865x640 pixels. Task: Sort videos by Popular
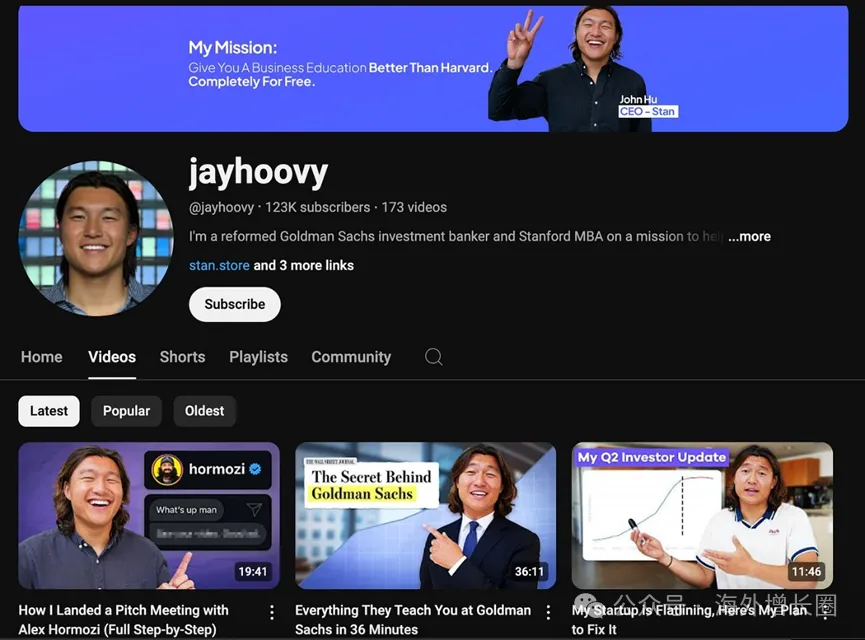(126, 411)
